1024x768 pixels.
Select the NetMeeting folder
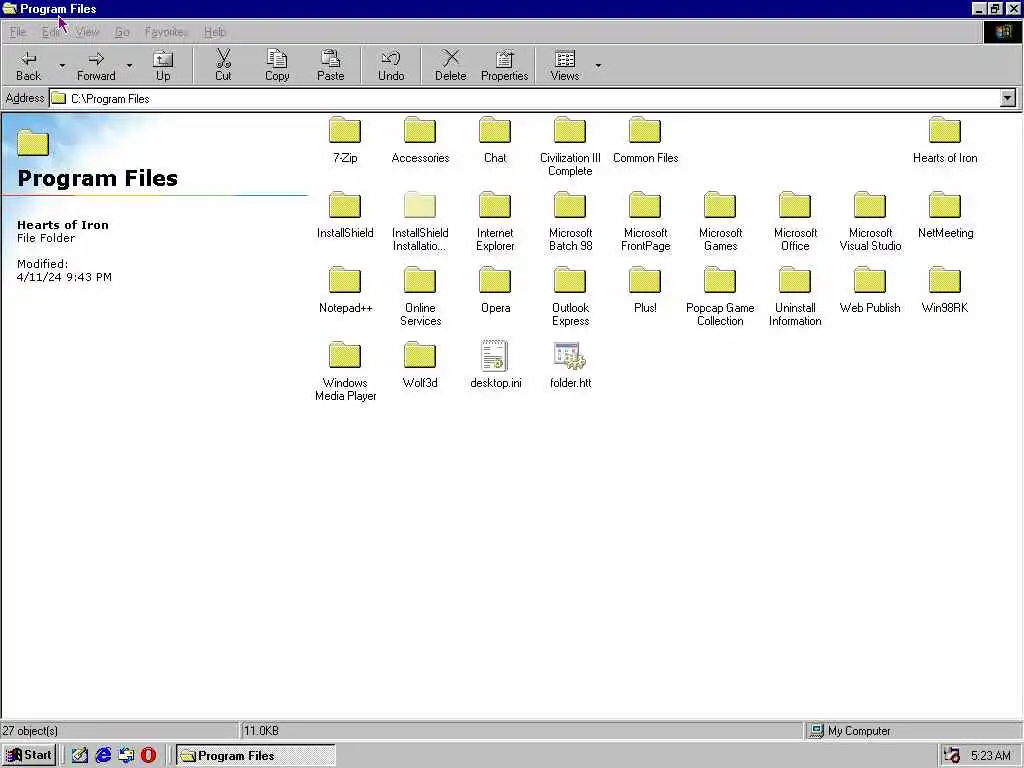point(945,216)
